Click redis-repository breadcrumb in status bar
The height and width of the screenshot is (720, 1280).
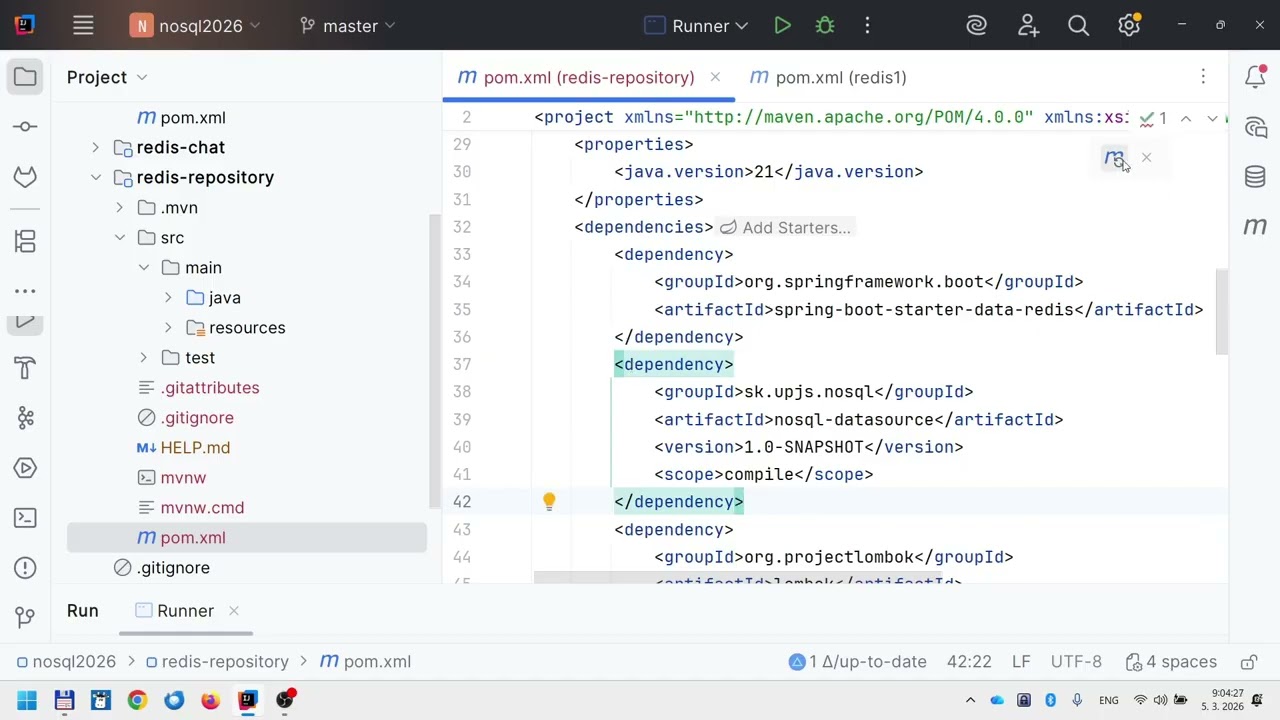point(217,662)
